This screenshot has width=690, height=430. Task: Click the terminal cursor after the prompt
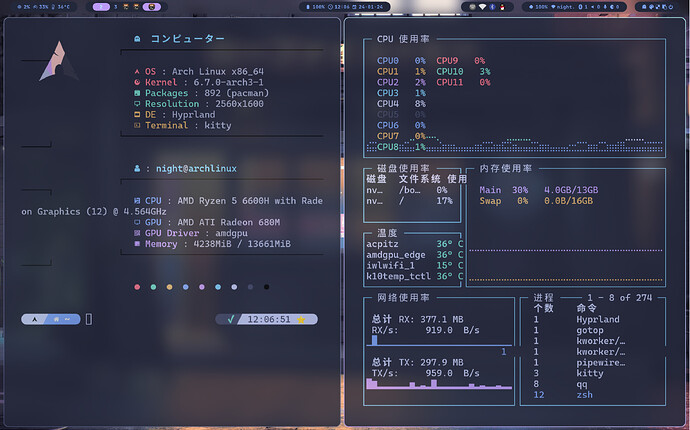point(89,319)
